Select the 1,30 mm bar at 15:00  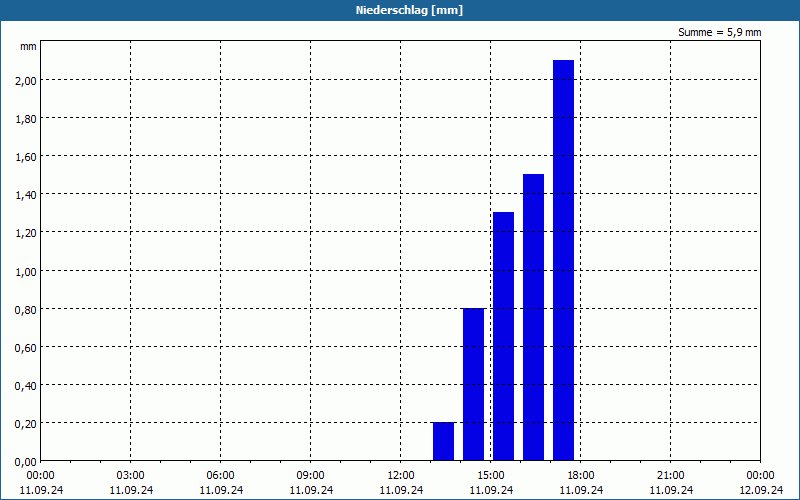(504, 336)
